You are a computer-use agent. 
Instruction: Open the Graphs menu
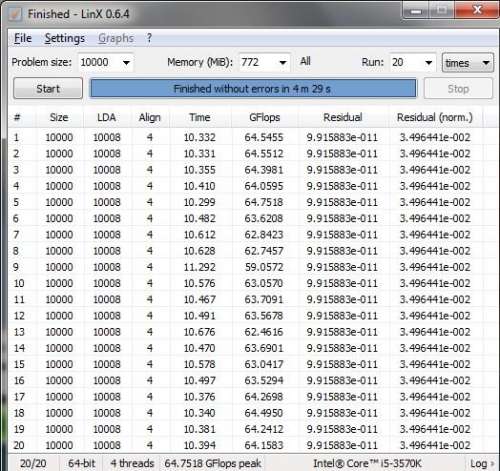116,38
